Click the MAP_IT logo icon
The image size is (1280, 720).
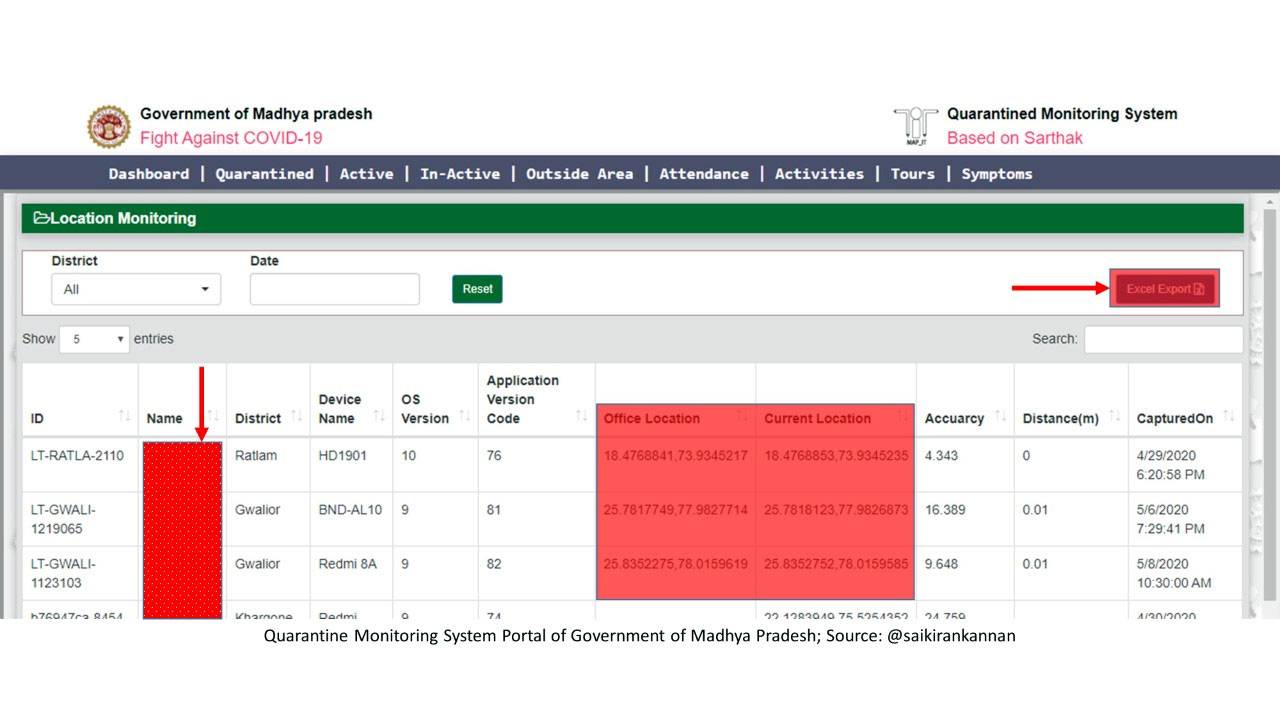click(914, 126)
